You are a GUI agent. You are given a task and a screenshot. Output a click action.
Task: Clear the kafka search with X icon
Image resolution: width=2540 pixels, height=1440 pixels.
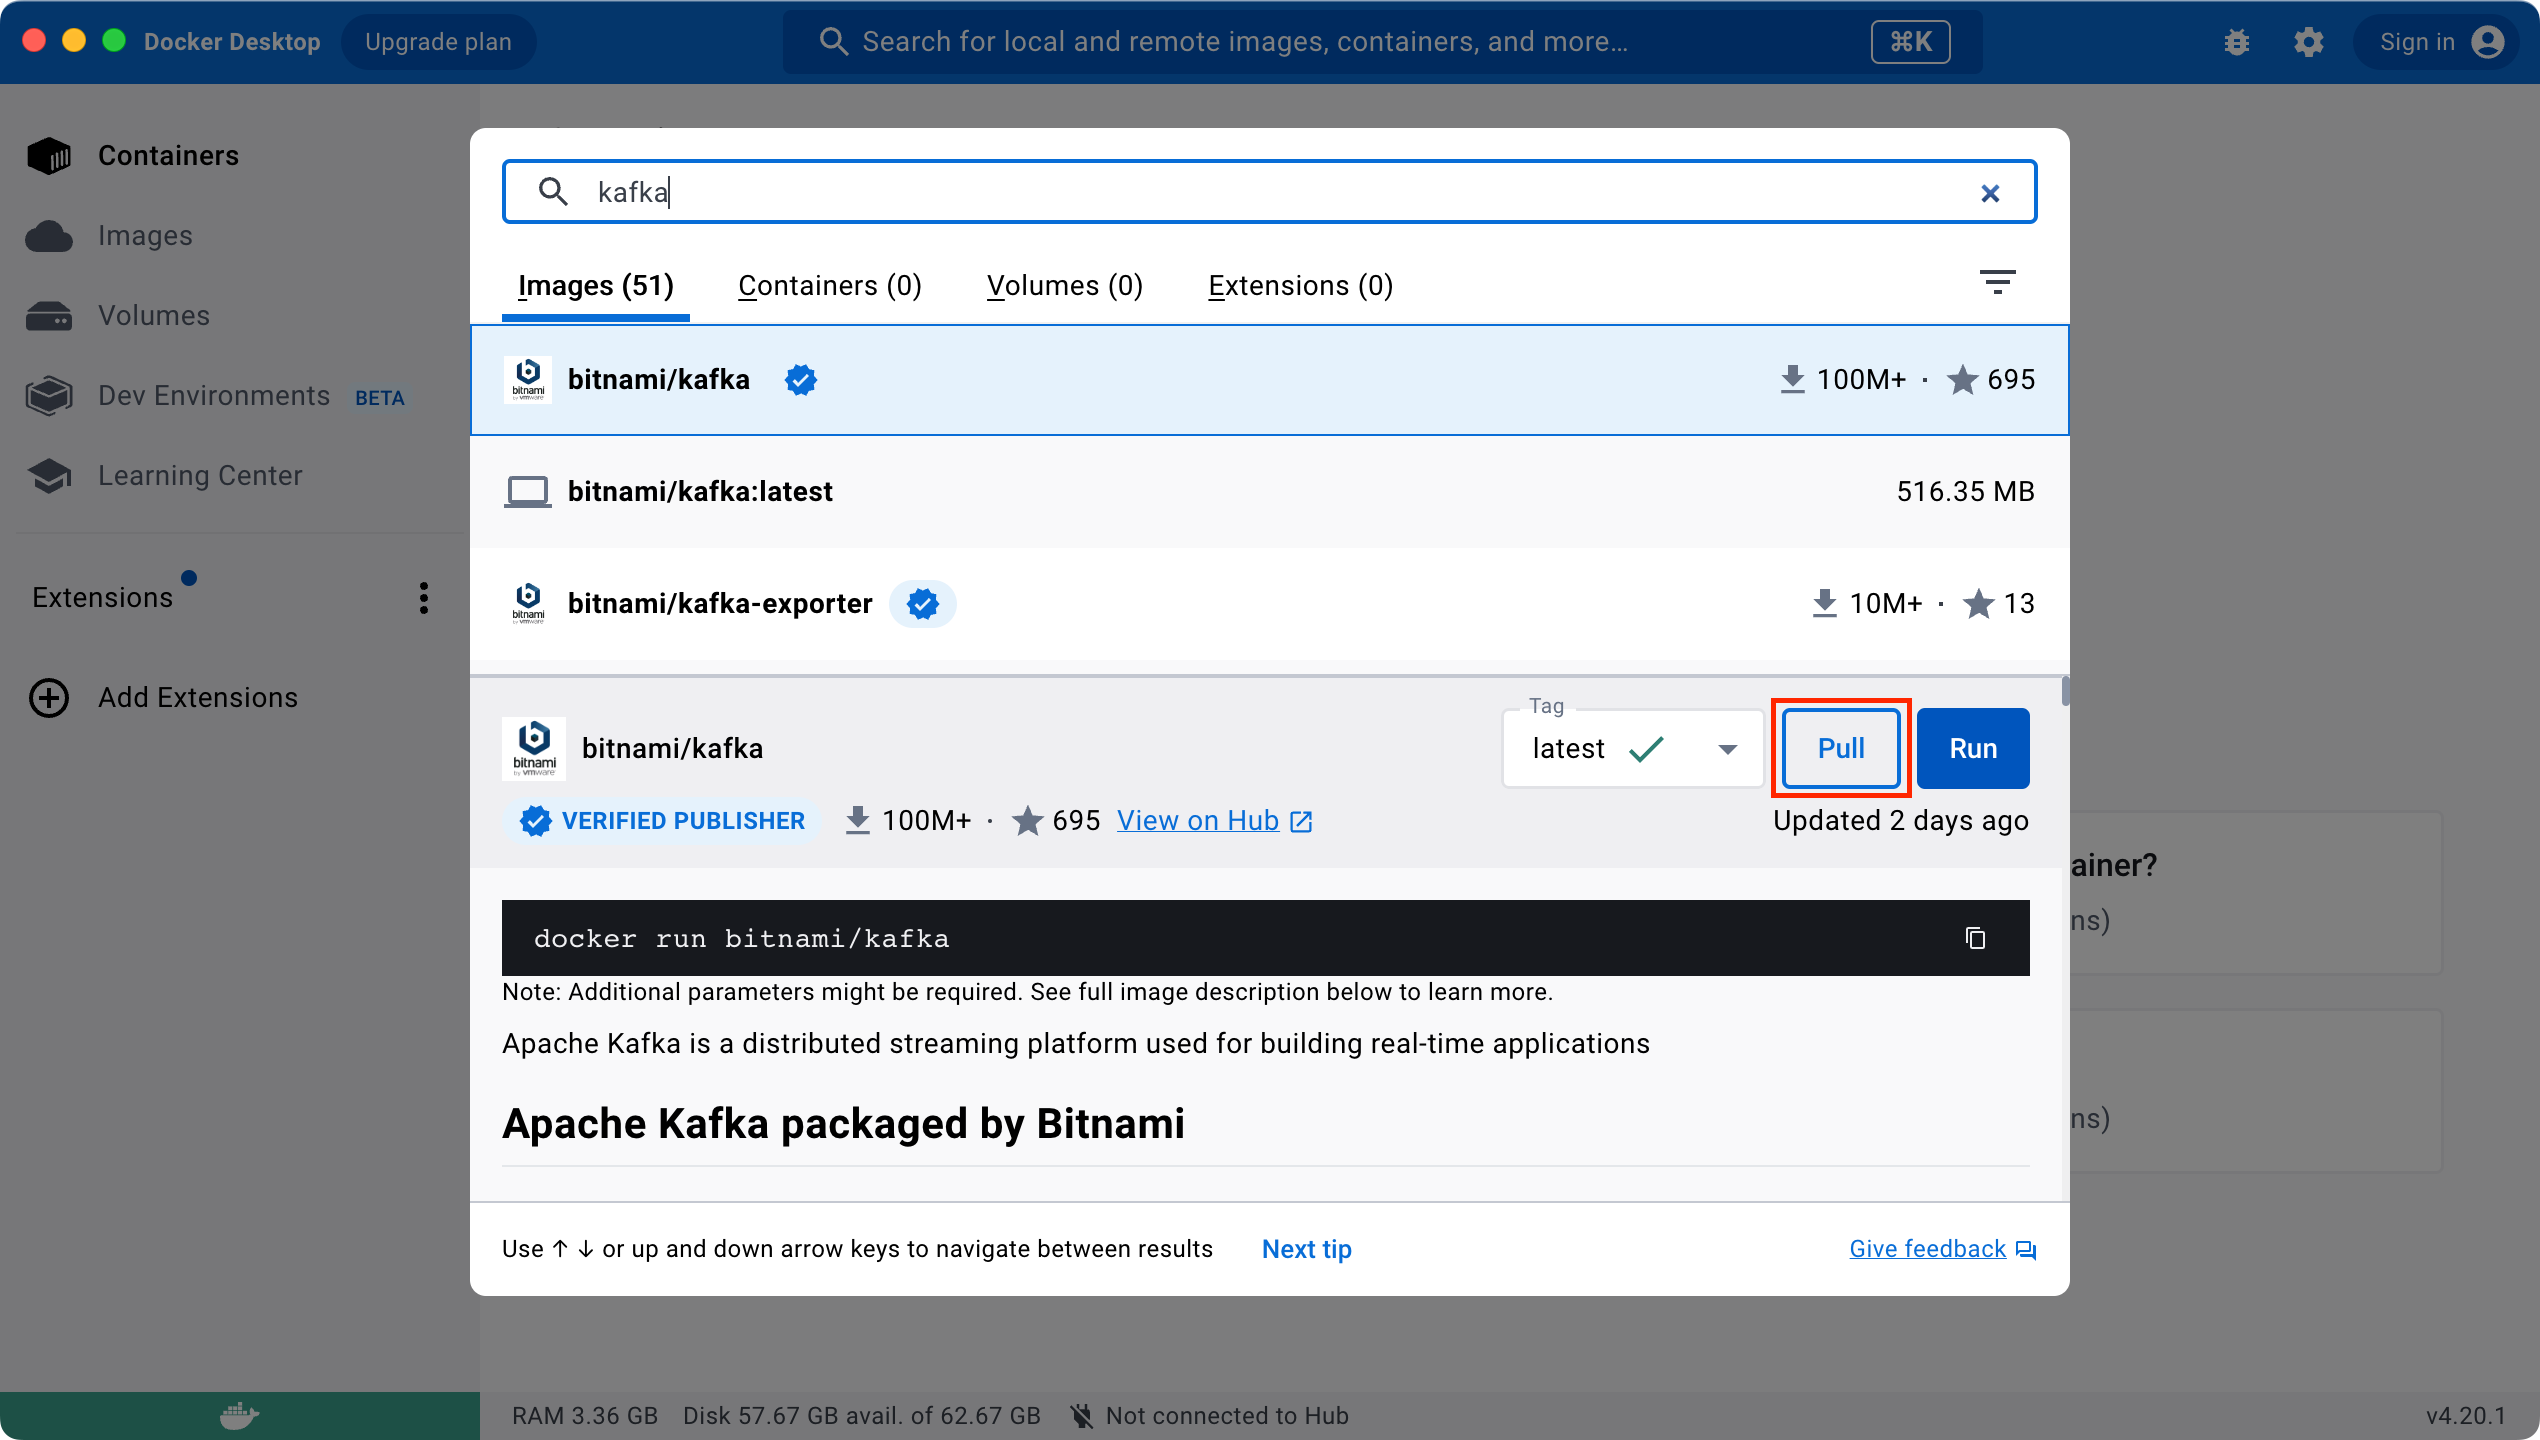point(1990,193)
